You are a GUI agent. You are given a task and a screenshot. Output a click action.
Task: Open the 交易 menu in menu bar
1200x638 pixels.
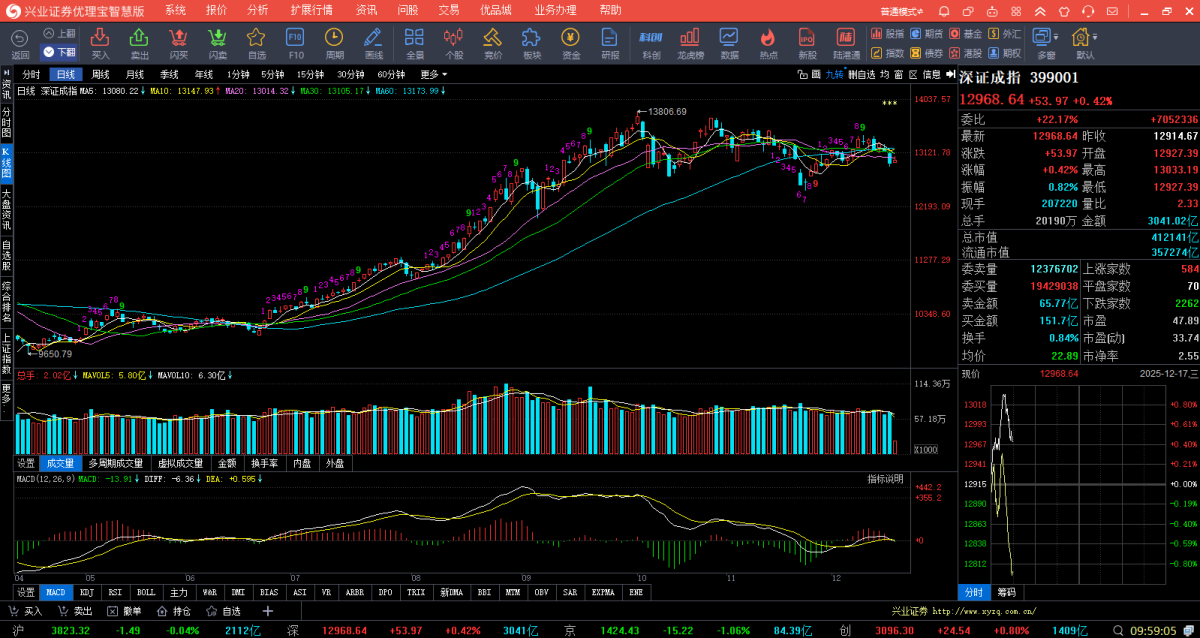[449, 10]
